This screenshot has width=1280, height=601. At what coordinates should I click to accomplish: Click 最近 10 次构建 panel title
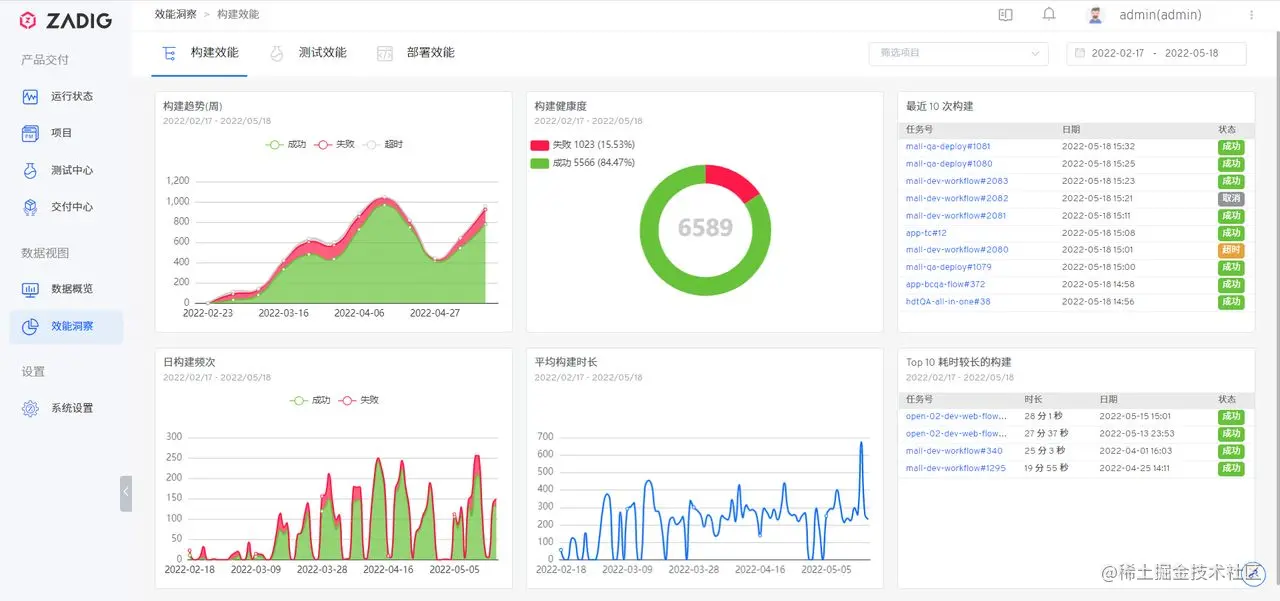click(x=940, y=106)
